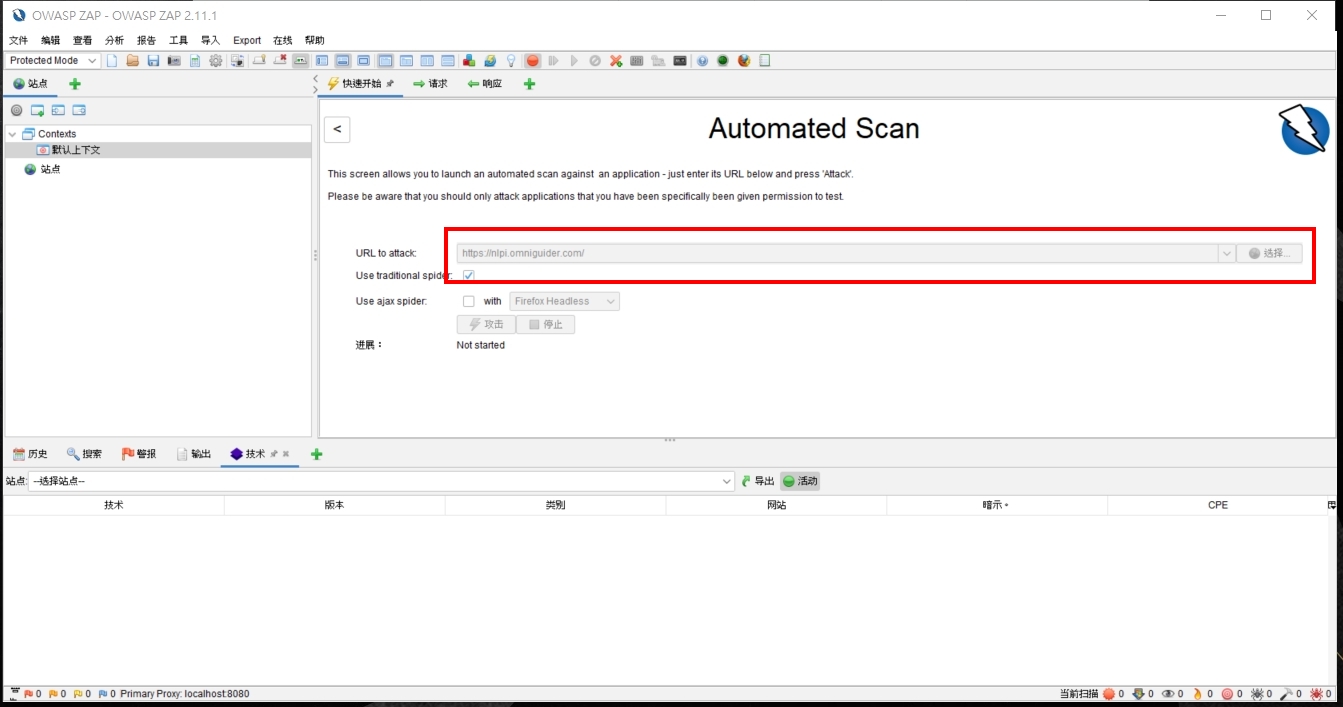Viewport: 1343px width, 707px height.
Task: Unpin the 快速开始 tab pin toggle
Action: (390, 85)
